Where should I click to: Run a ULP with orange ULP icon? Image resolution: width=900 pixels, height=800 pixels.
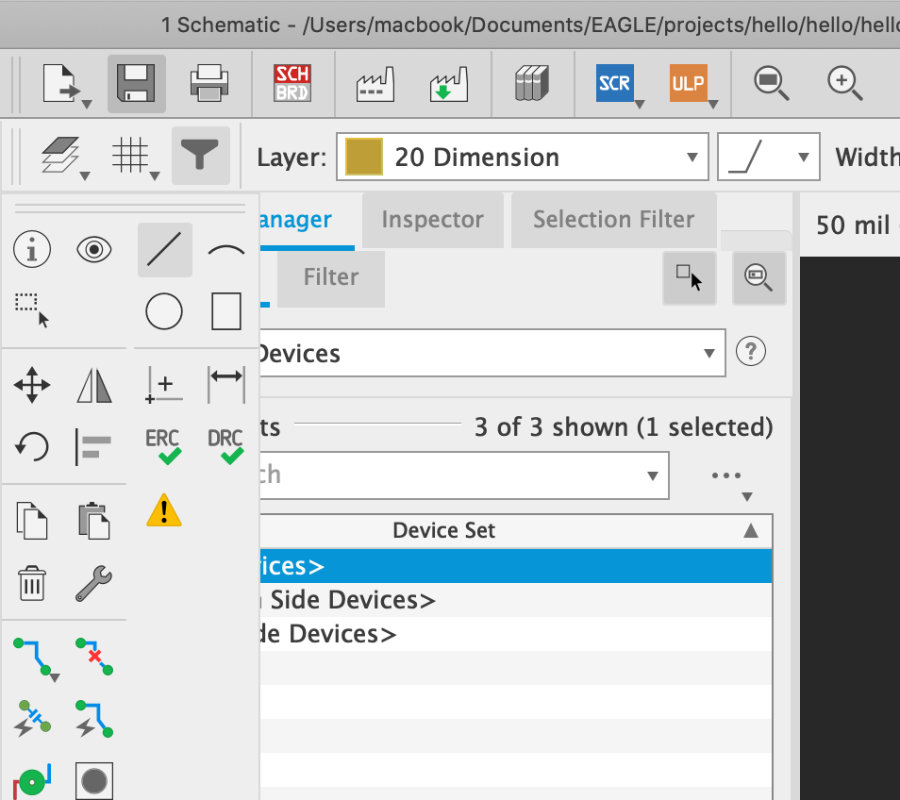(688, 83)
